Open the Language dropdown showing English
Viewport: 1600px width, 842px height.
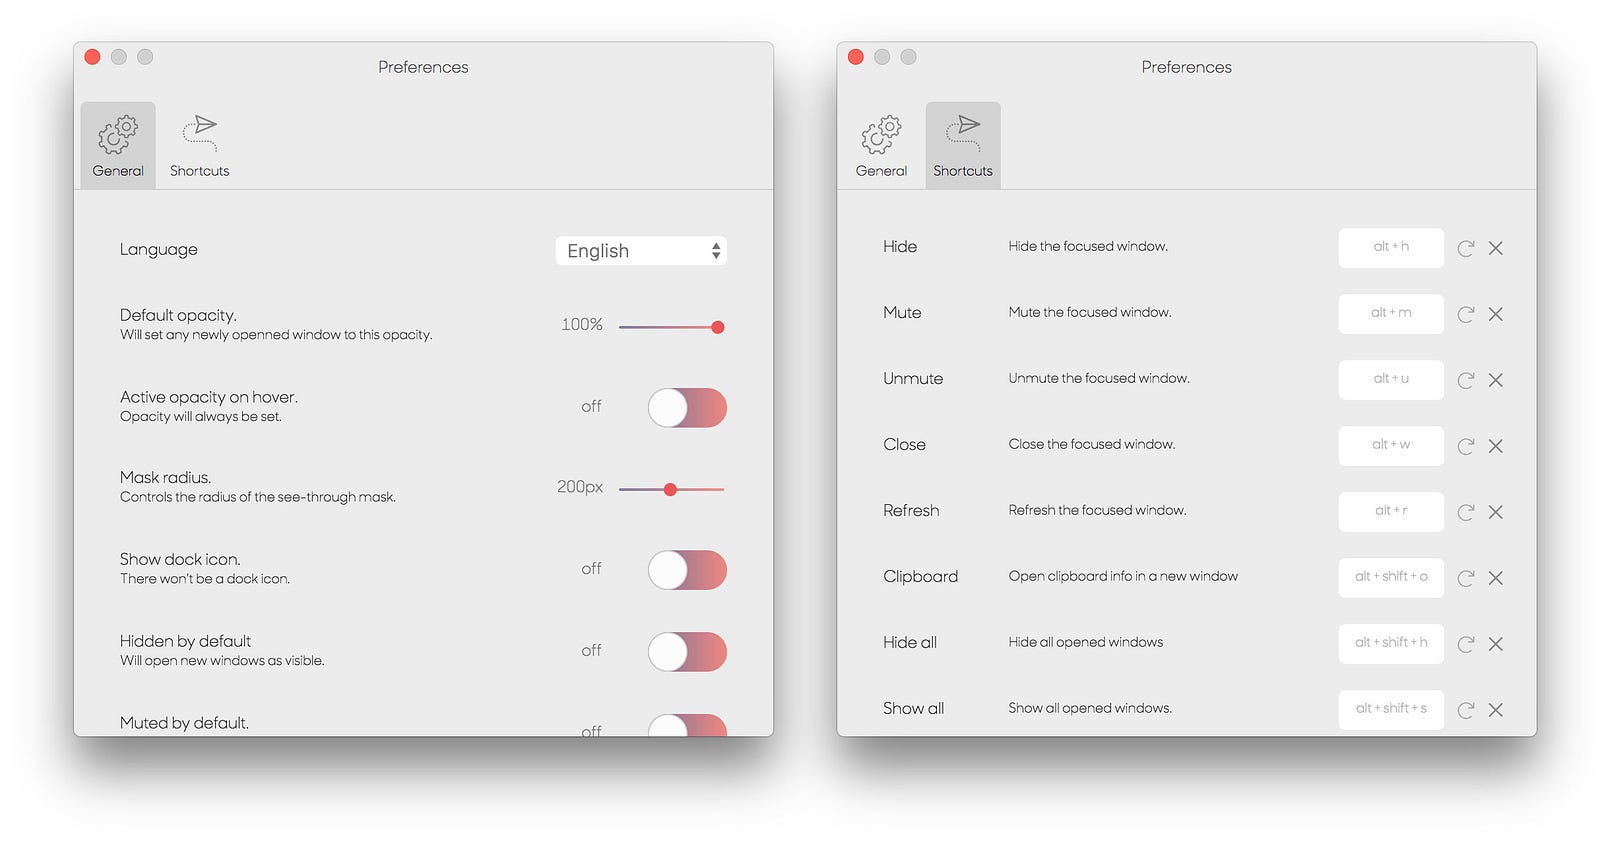(641, 251)
